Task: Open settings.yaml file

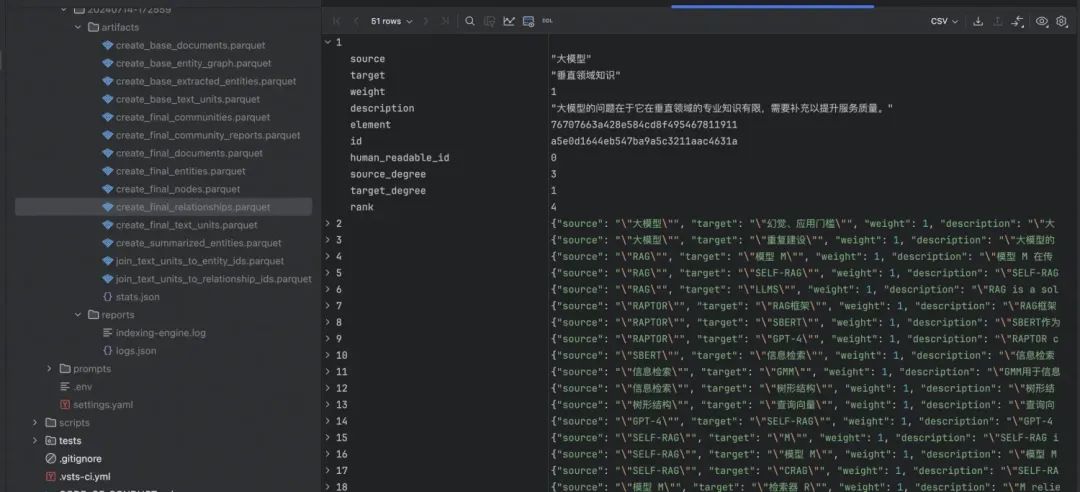Action: coord(103,404)
